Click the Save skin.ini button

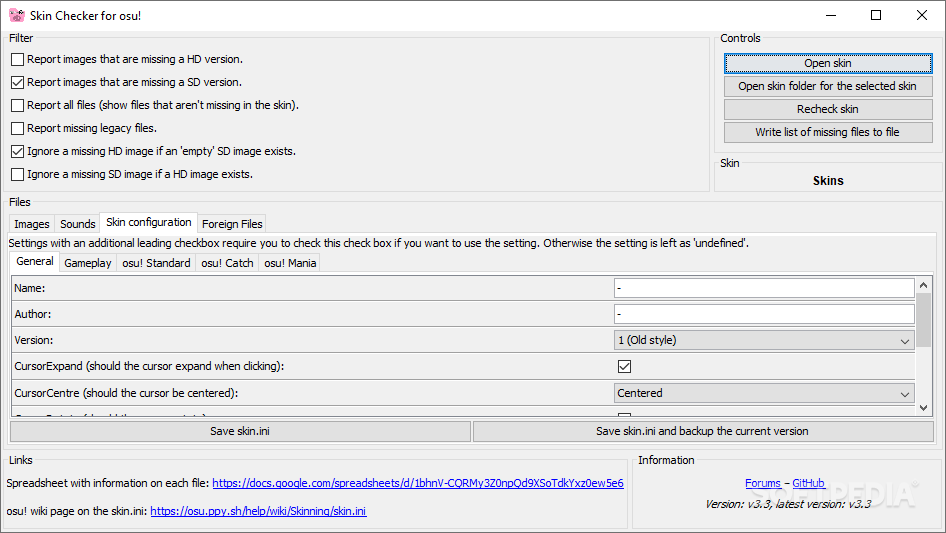240,431
